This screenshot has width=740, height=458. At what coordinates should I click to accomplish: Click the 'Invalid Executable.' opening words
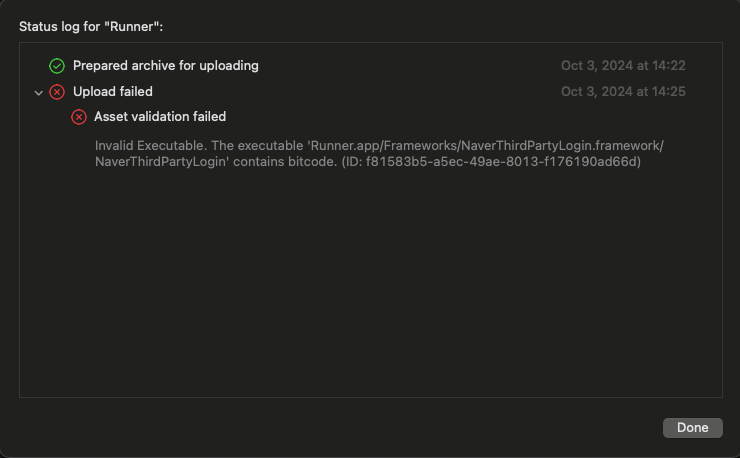pos(151,145)
